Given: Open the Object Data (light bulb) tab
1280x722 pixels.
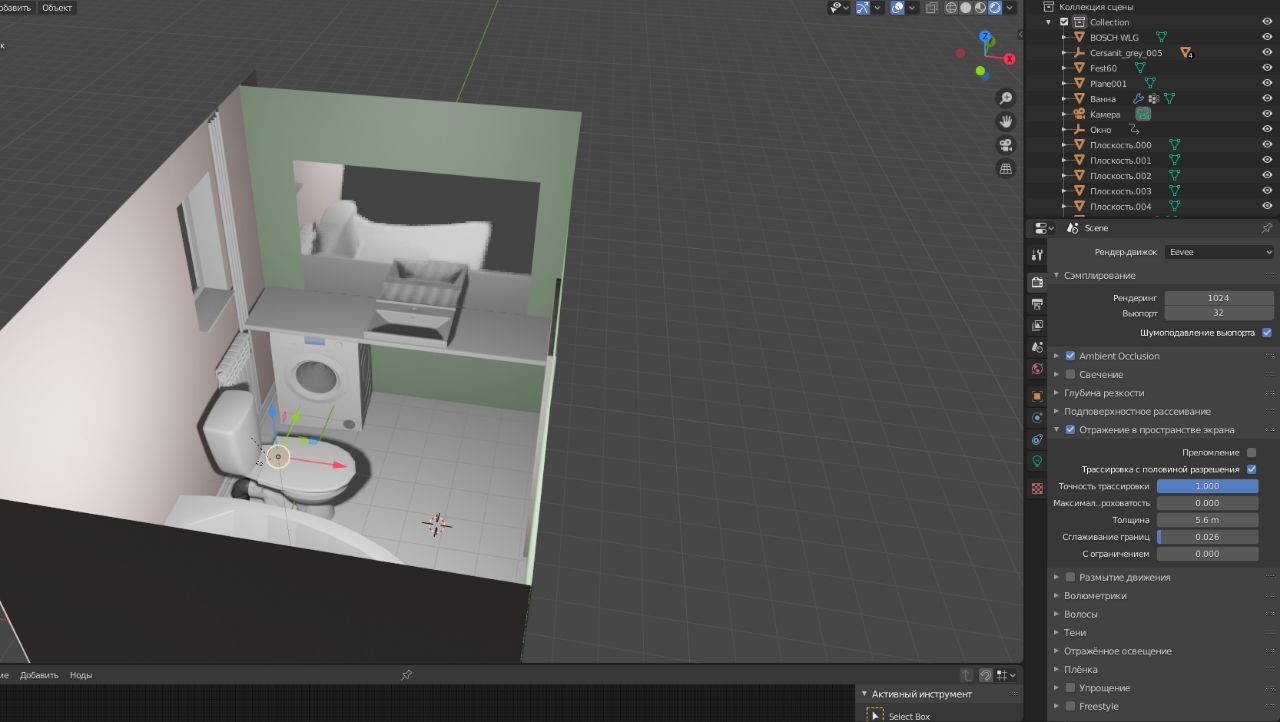Looking at the screenshot, I should (1037, 461).
